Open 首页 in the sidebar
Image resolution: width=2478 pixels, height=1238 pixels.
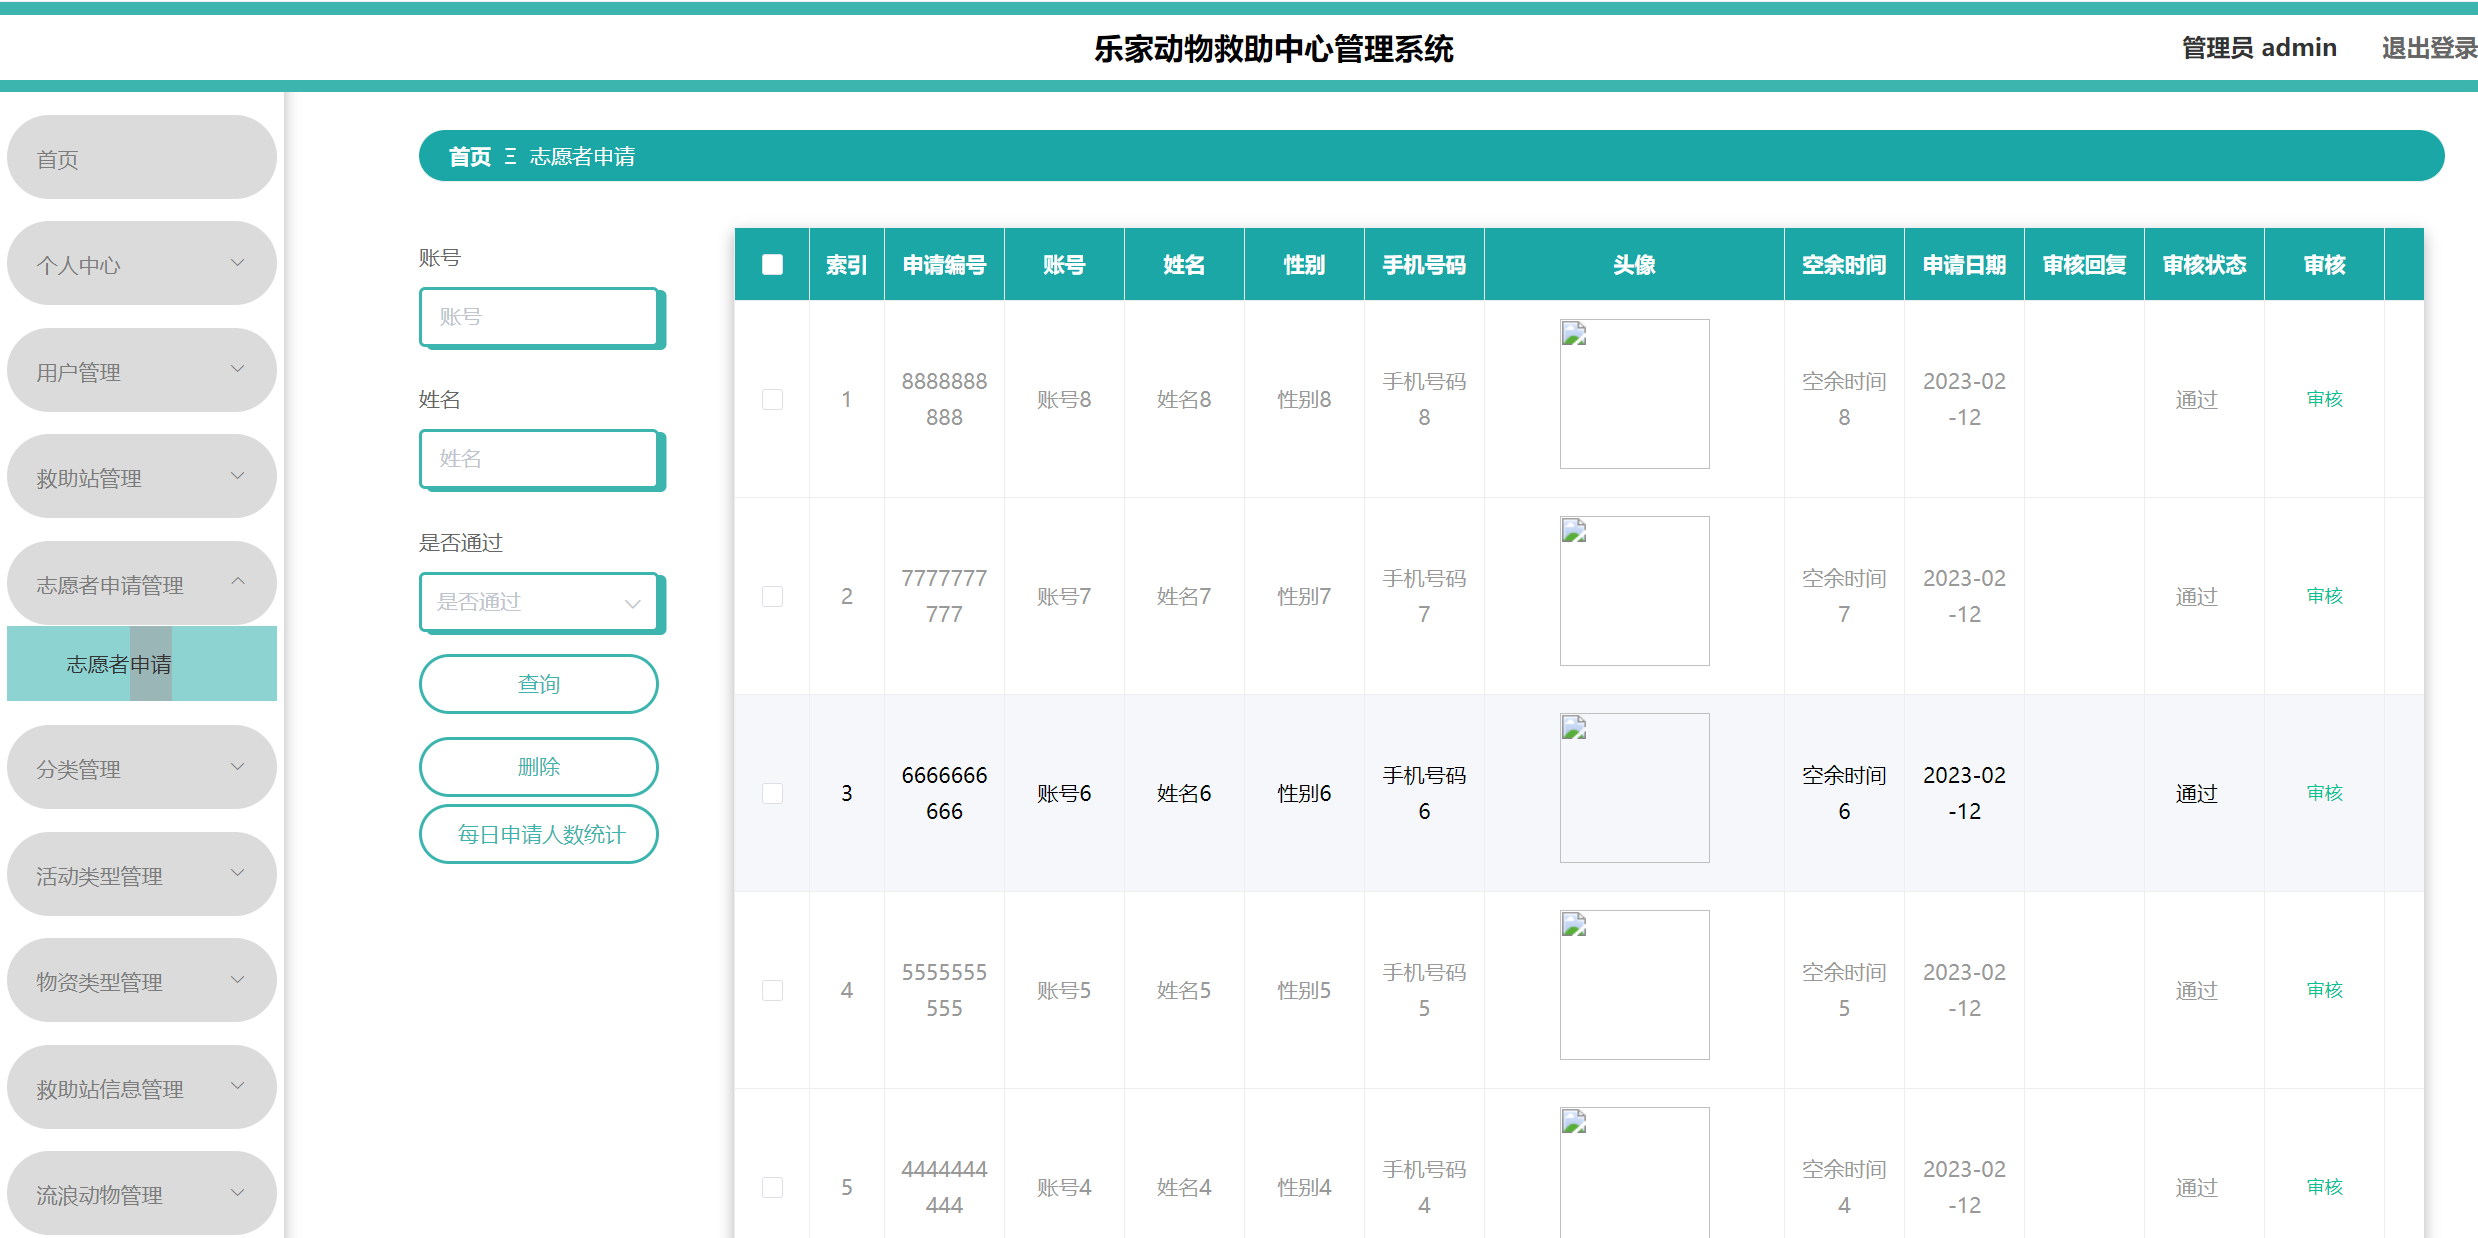(141, 158)
